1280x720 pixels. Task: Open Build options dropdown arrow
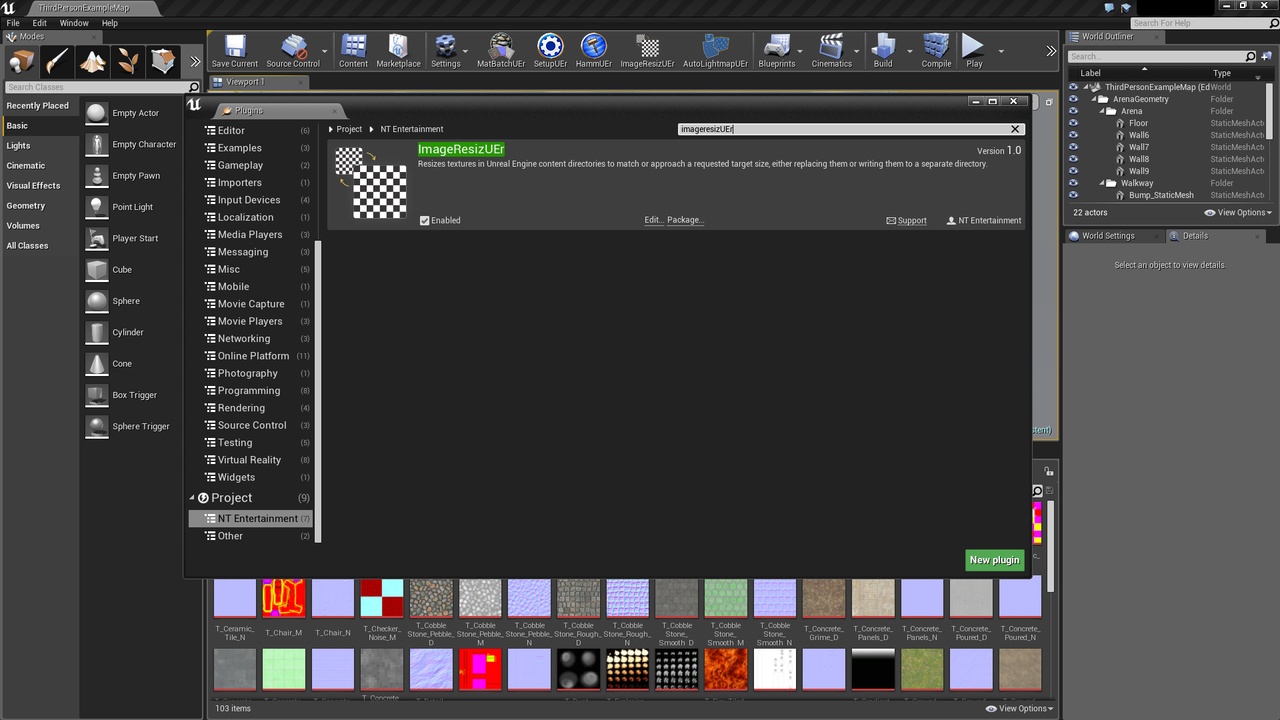tap(909, 51)
